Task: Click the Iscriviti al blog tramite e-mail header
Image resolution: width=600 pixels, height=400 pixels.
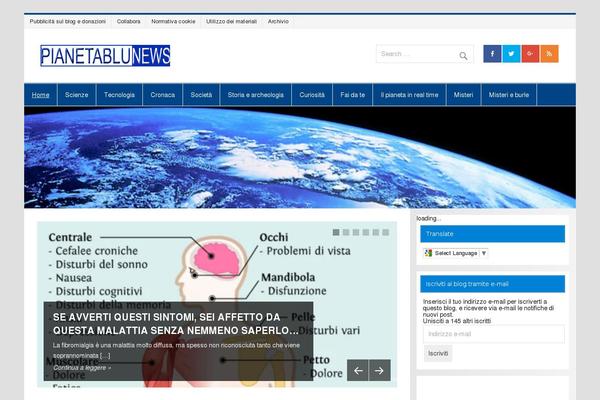Action: 492,284
